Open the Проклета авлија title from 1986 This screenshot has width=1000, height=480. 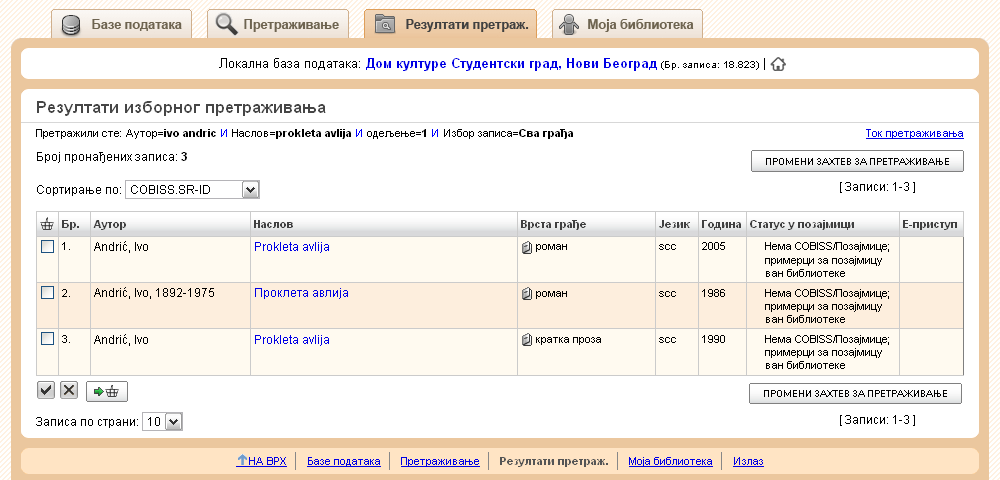pos(301,293)
